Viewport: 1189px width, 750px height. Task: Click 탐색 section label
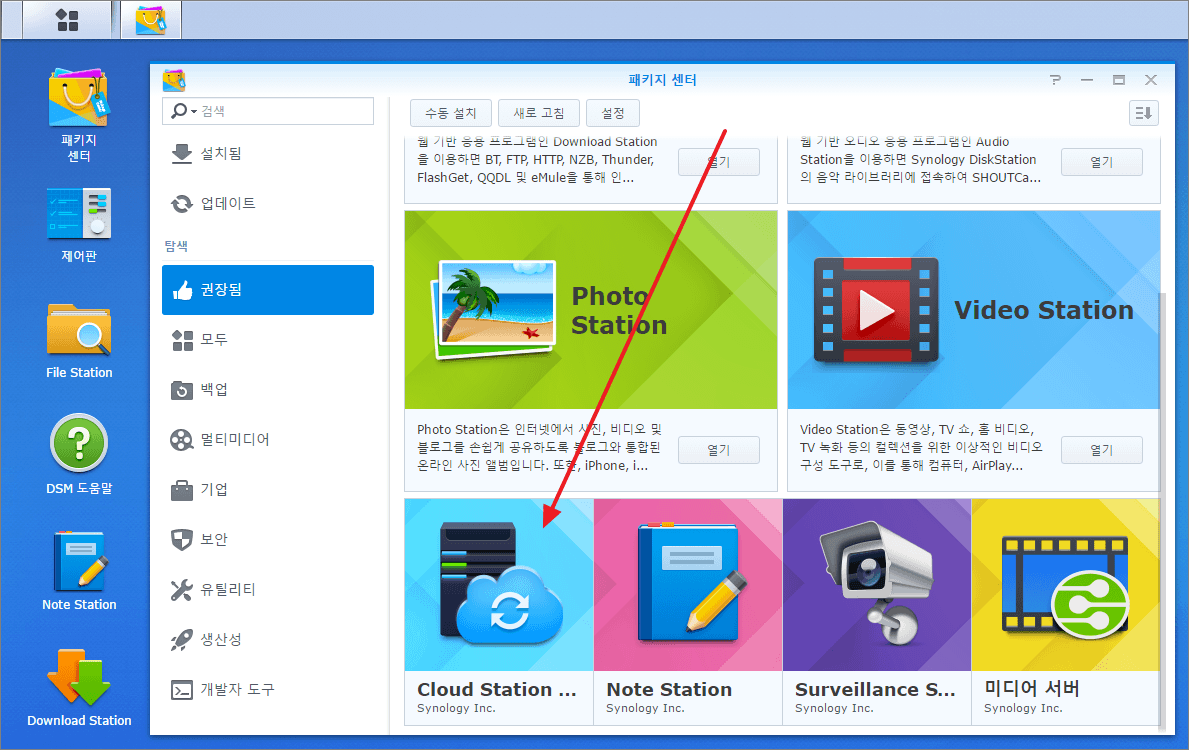point(176,246)
